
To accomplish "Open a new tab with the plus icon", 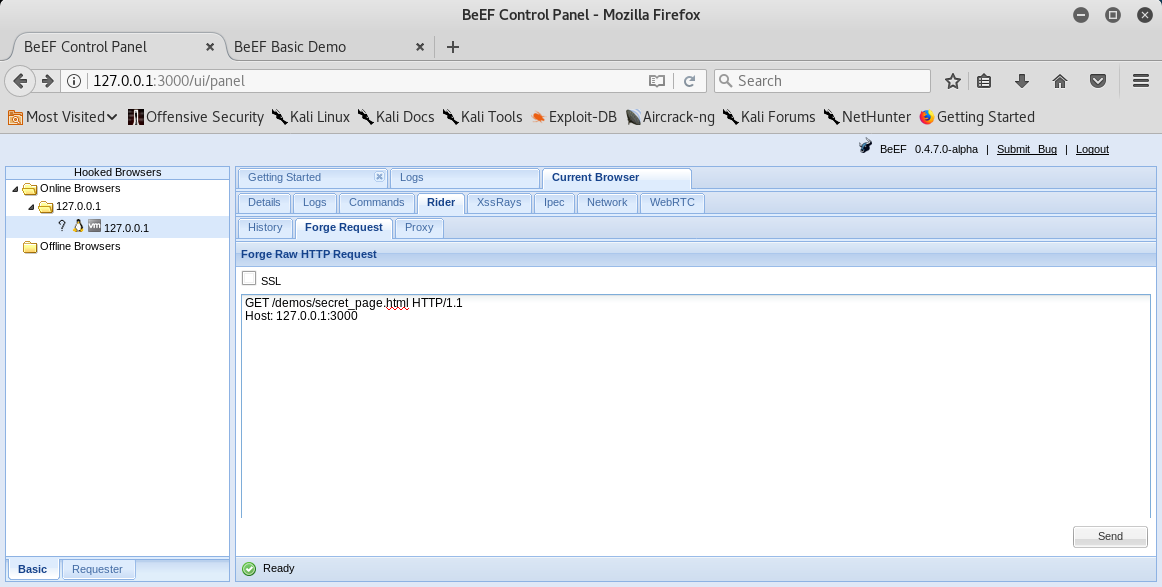I will click(x=453, y=47).
